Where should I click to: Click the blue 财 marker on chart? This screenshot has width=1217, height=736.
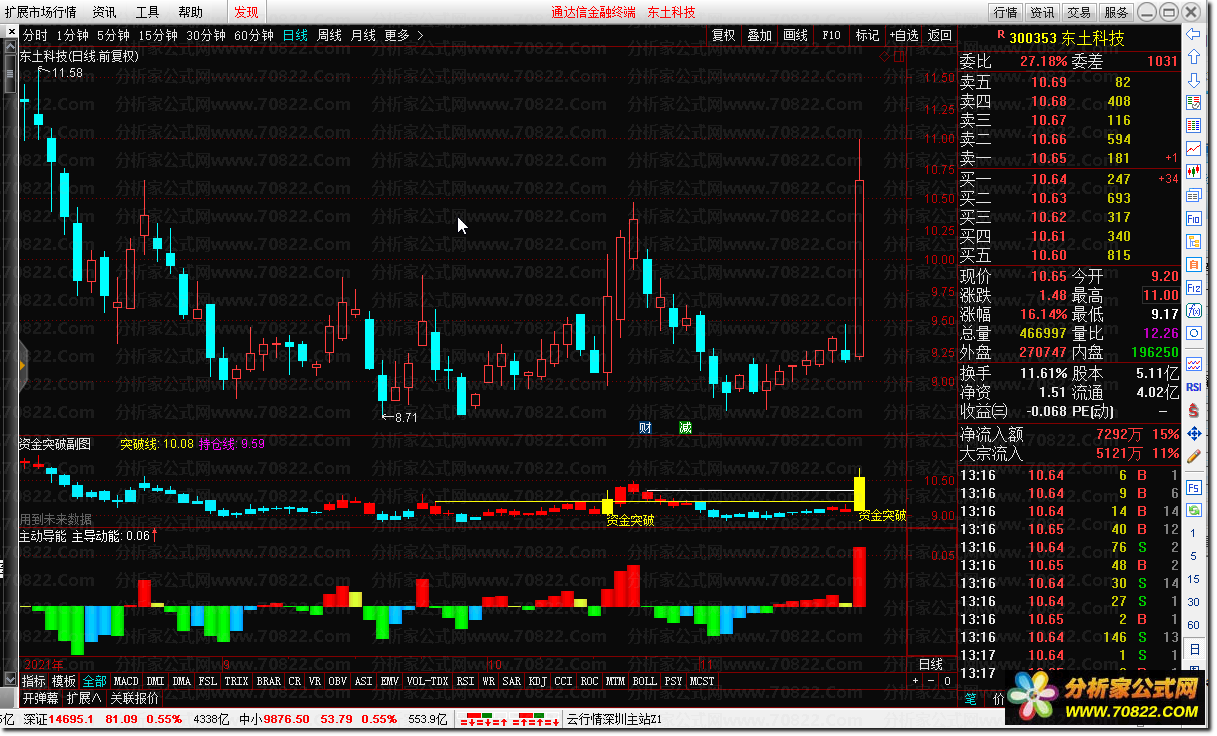point(645,427)
